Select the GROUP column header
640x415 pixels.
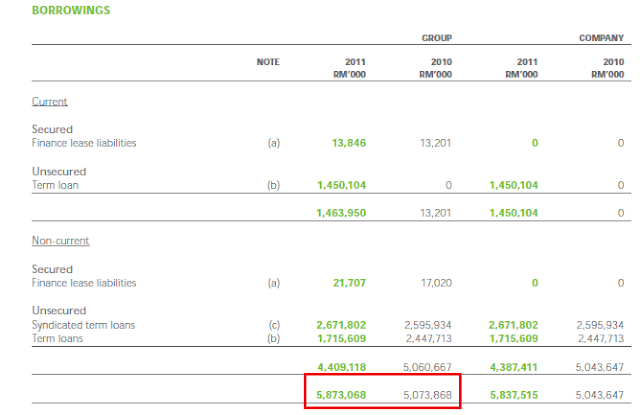click(x=437, y=38)
